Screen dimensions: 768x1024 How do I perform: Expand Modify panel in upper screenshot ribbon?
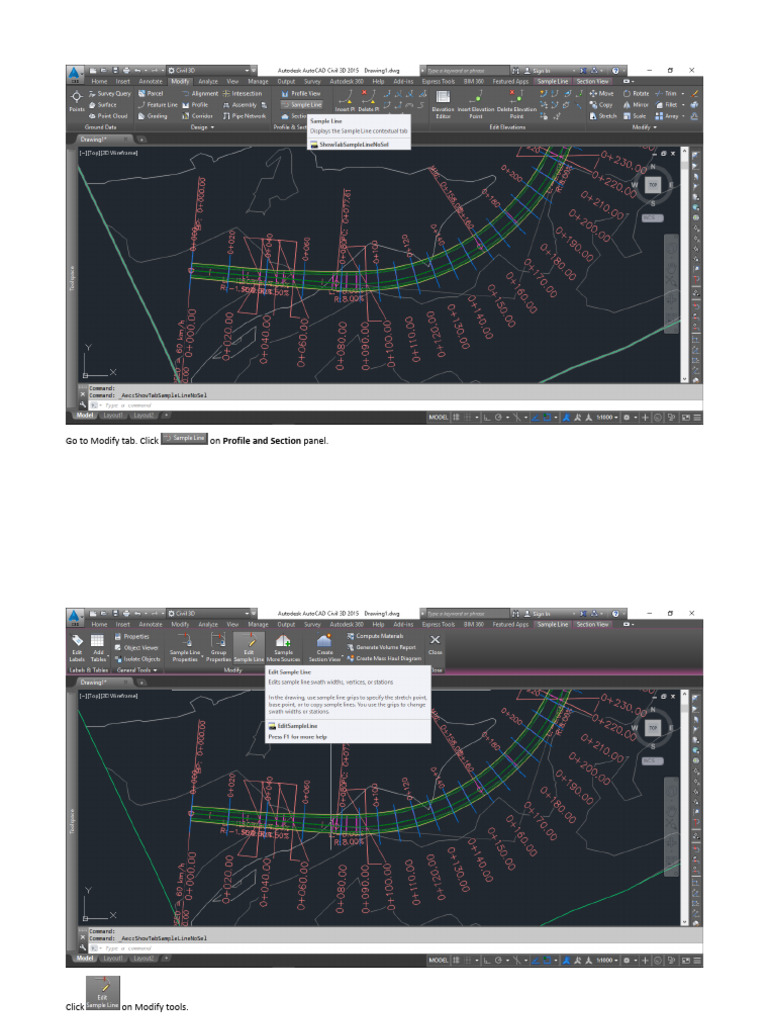pyautogui.click(x=644, y=127)
